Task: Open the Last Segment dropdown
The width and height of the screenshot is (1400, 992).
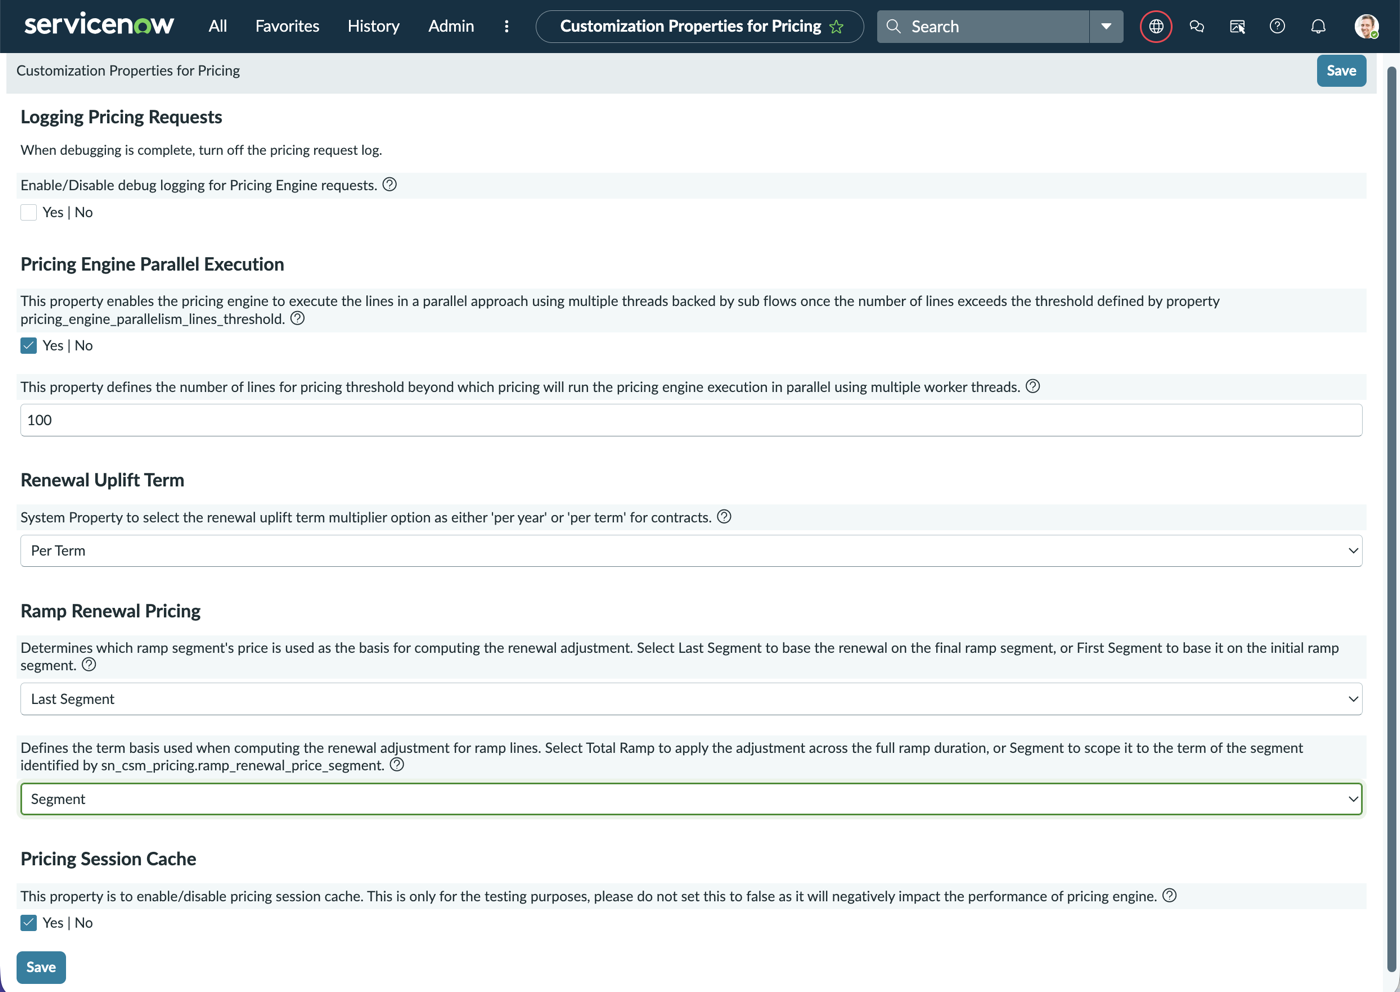Action: coord(691,699)
